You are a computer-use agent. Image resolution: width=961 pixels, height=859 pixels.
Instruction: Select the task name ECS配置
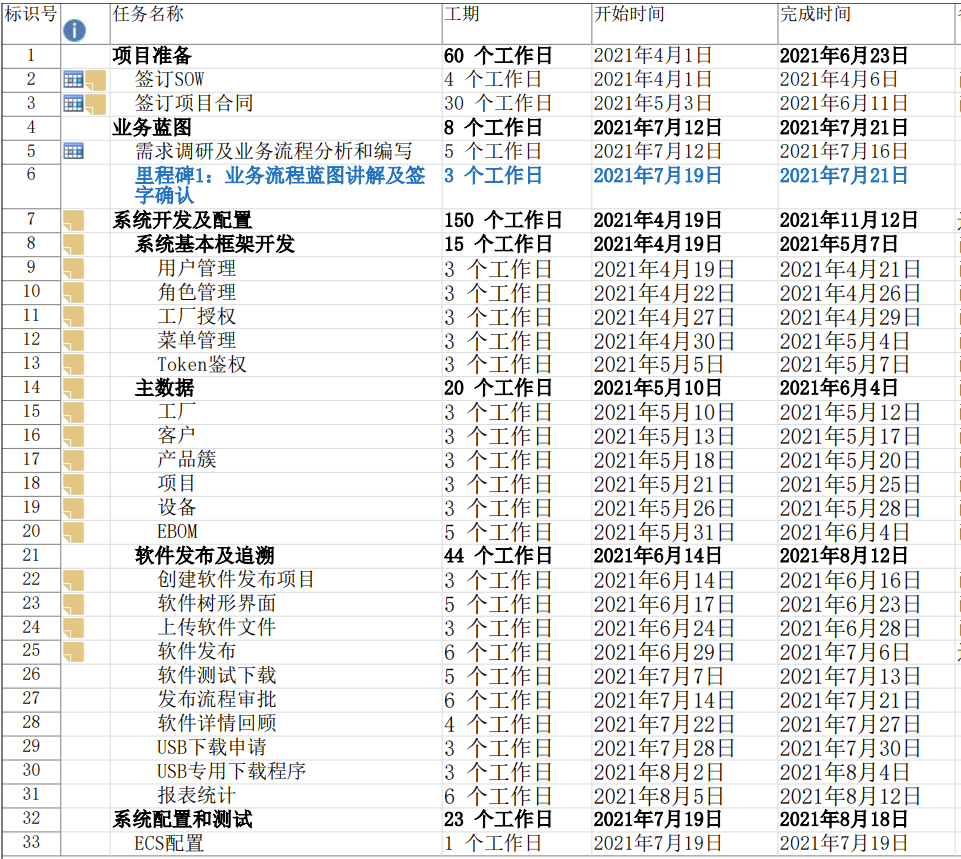click(x=169, y=843)
